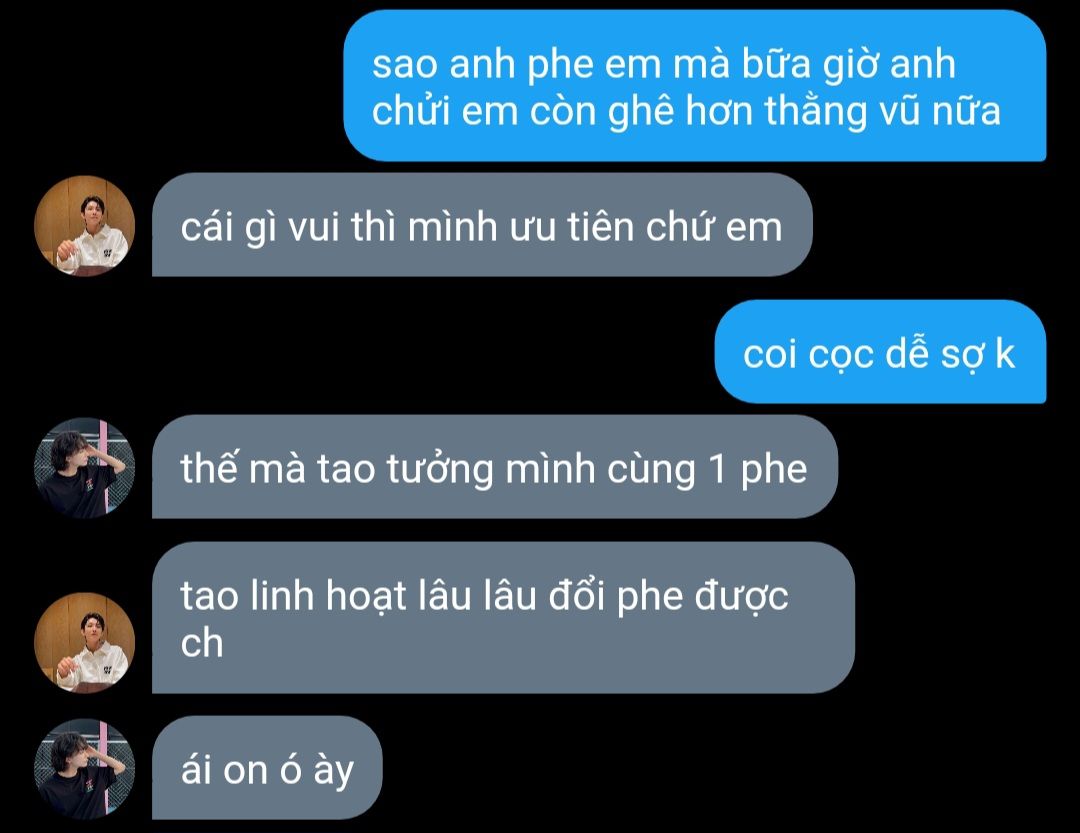Tap the avatar next to "thế mà tao tưởng"

(x=85, y=468)
